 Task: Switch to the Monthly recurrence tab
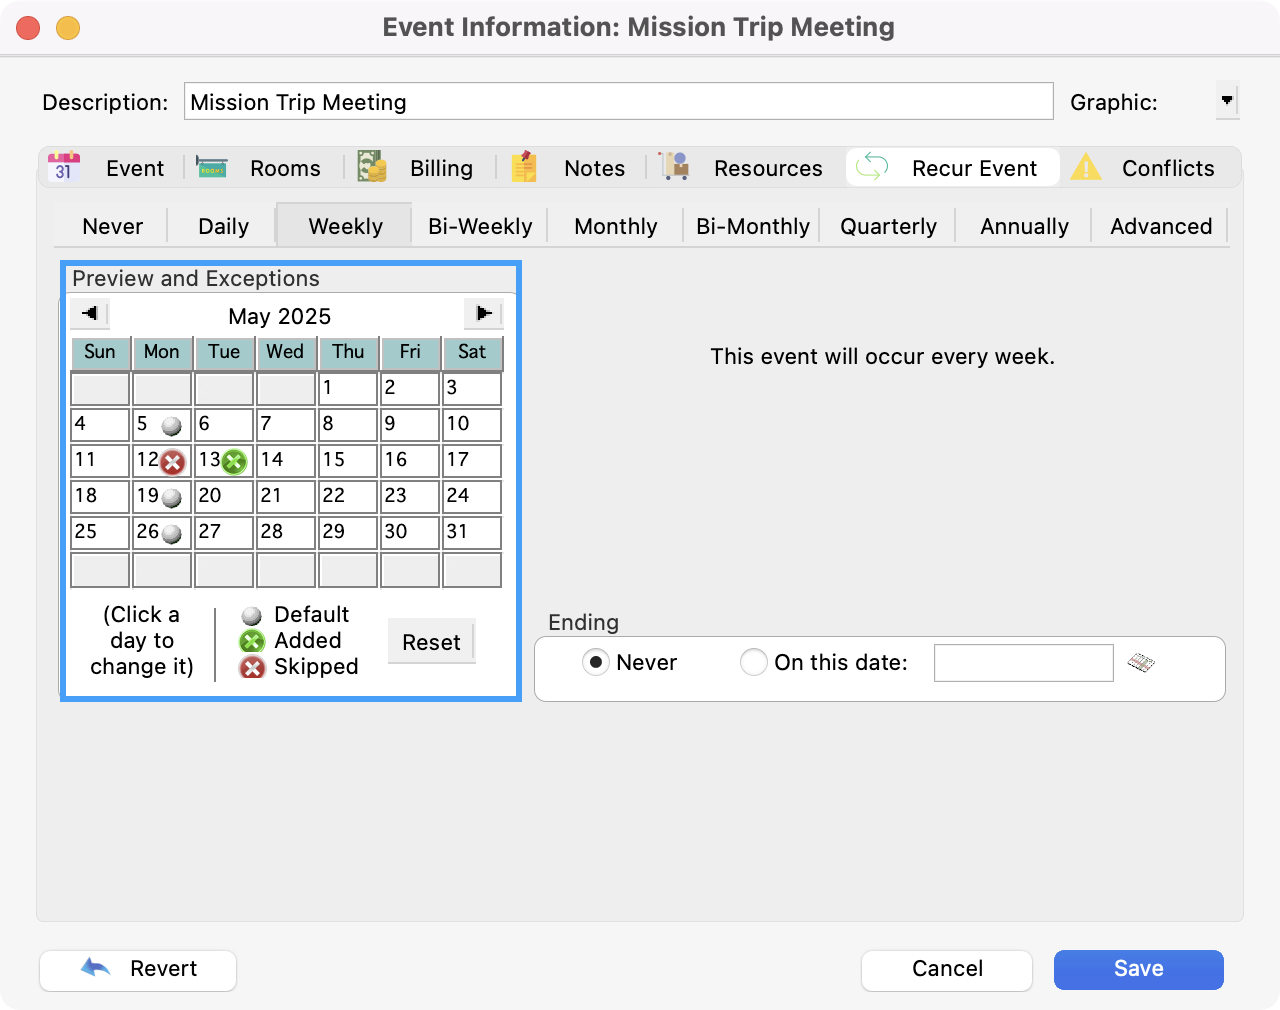click(615, 226)
